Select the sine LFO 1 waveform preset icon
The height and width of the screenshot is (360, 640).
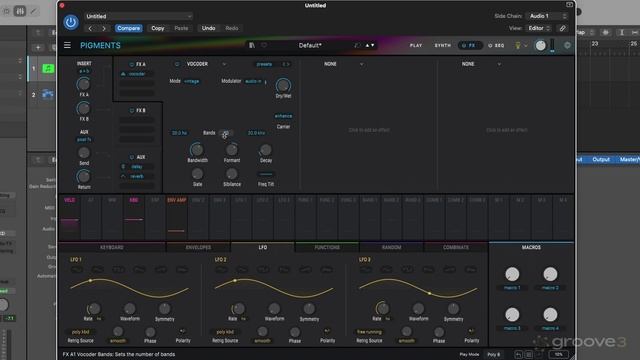(x=76, y=270)
